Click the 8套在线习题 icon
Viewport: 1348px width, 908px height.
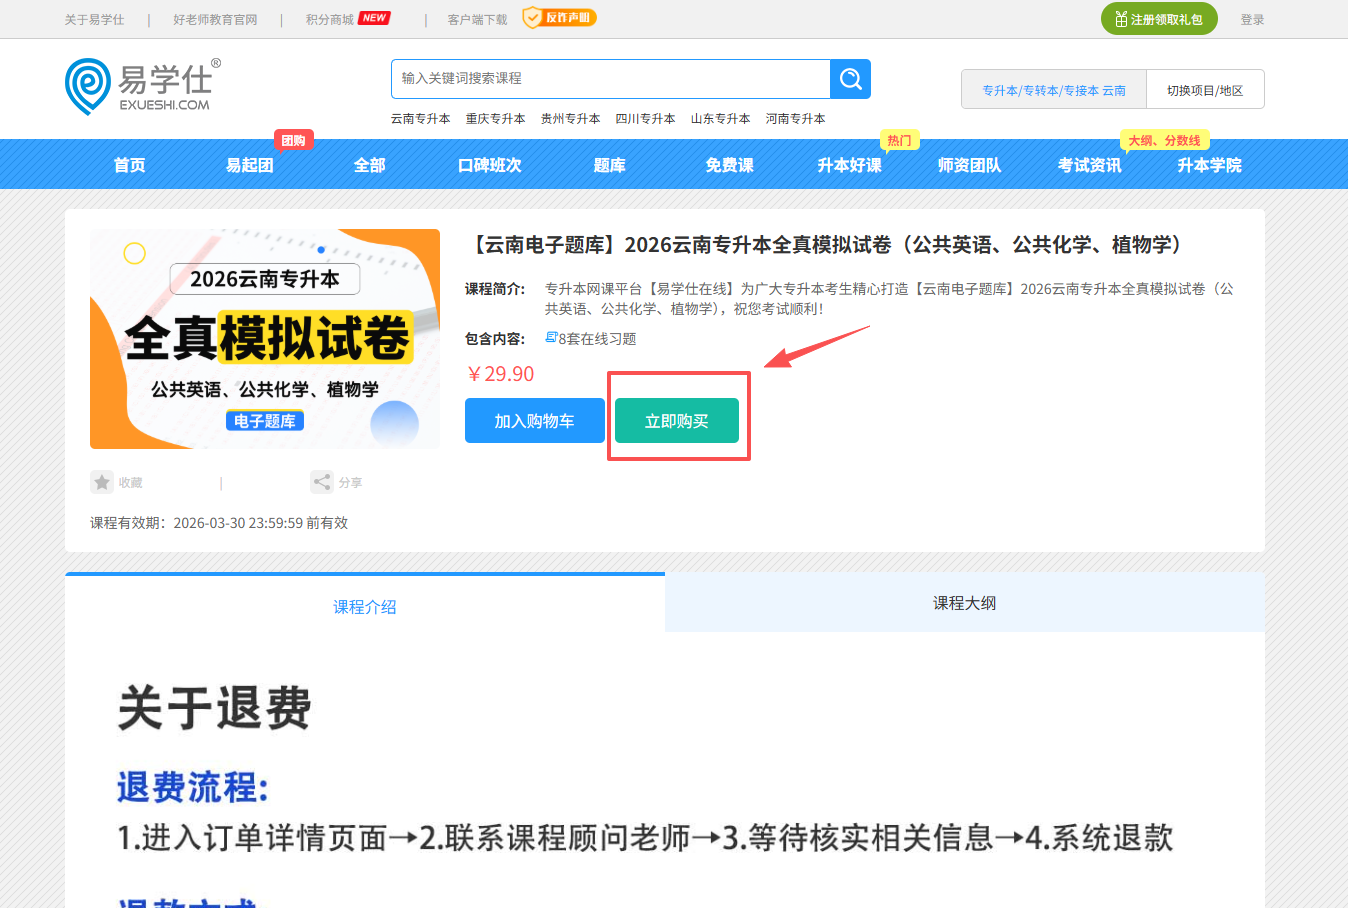(x=551, y=338)
